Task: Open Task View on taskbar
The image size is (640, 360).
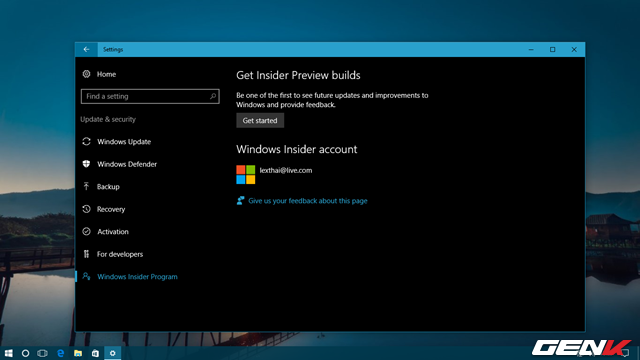Action: [x=42, y=353]
